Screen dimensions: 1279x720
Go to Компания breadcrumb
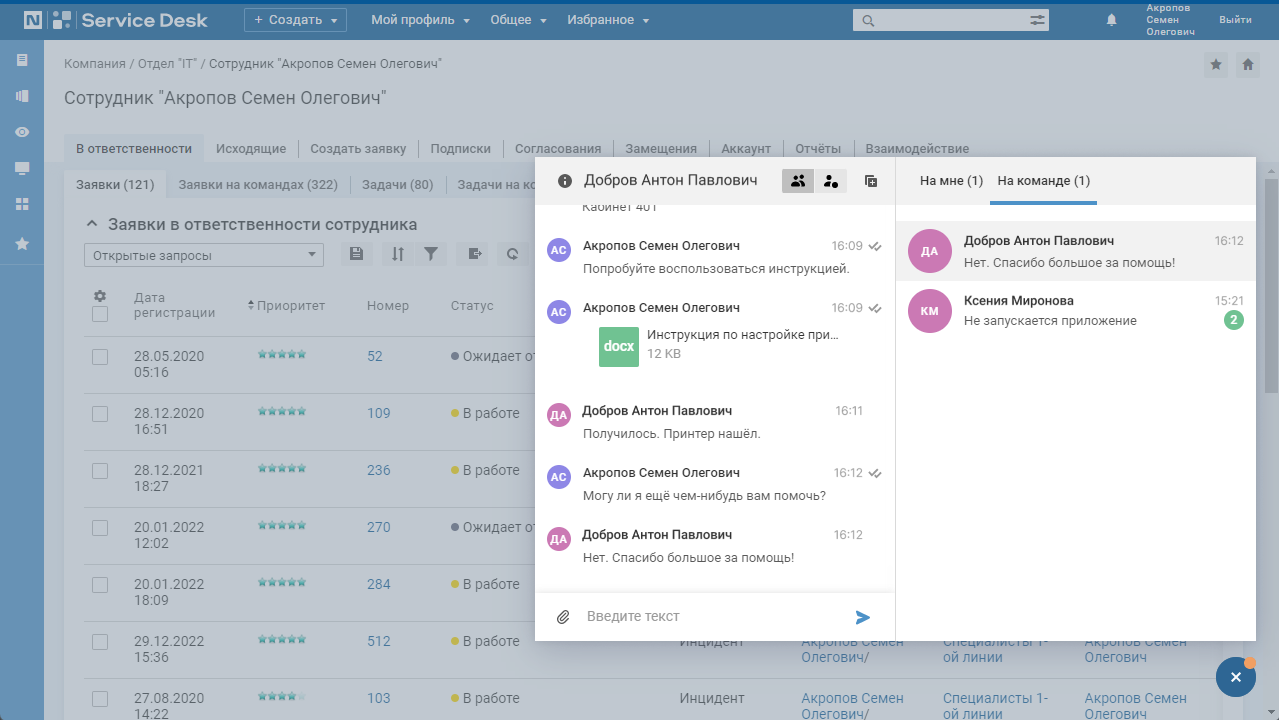(x=95, y=63)
